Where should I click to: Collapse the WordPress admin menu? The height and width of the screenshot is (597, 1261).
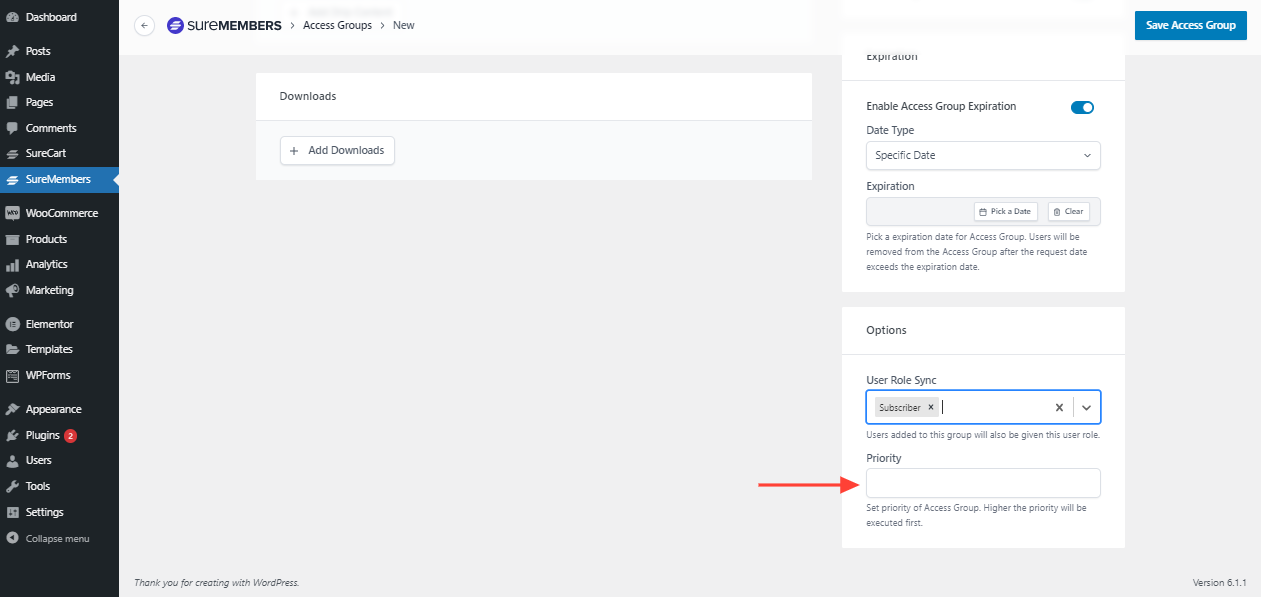pos(56,538)
